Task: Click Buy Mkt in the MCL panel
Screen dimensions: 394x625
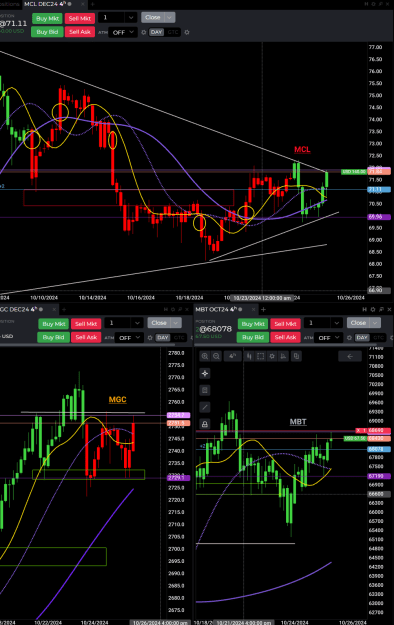Action: tap(47, 18)
